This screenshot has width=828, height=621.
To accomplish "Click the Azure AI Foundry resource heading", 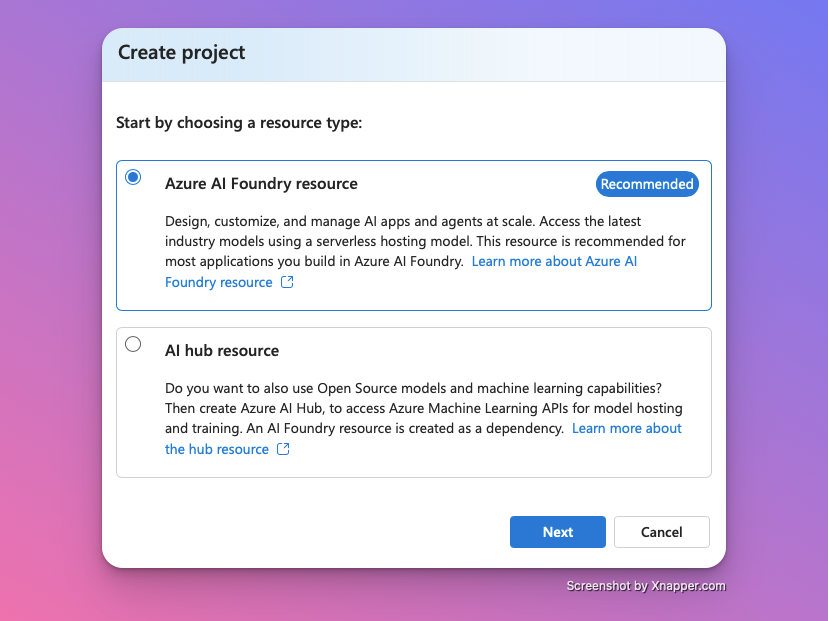I will [x=261, y=184].
